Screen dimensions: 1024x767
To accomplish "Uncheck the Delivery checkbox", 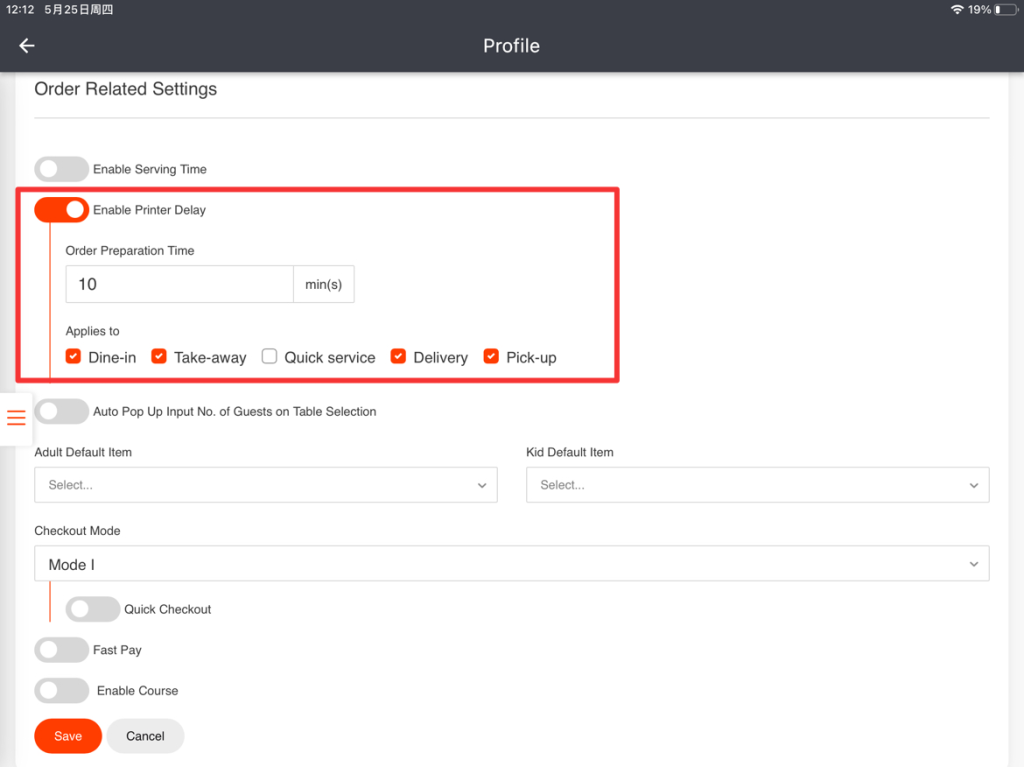I will pyautogui.click(x=398, y=357).
